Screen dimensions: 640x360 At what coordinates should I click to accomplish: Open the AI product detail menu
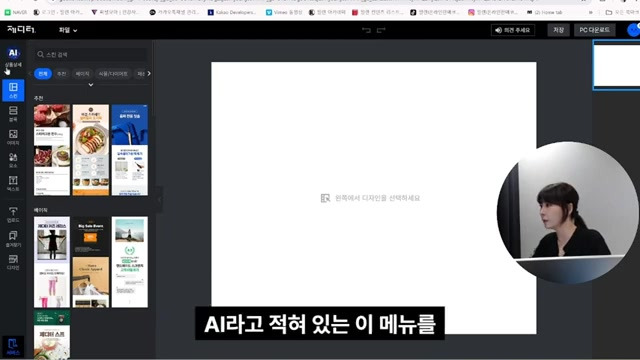(x=13, y=57)
